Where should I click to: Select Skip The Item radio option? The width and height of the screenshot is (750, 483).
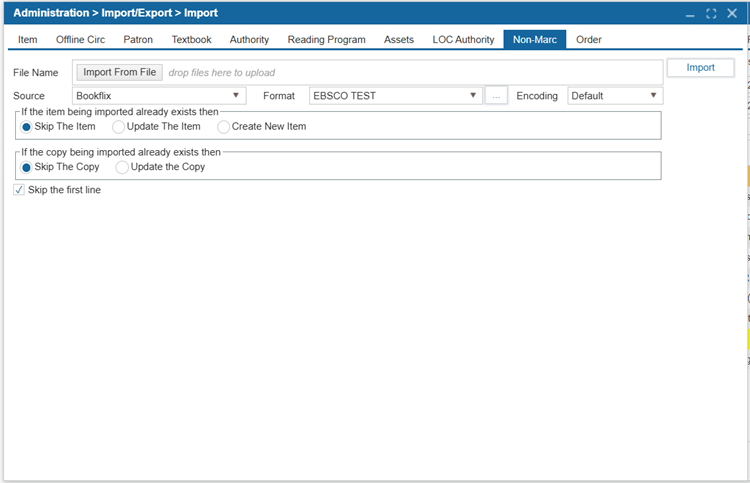(x=27, y=127)
